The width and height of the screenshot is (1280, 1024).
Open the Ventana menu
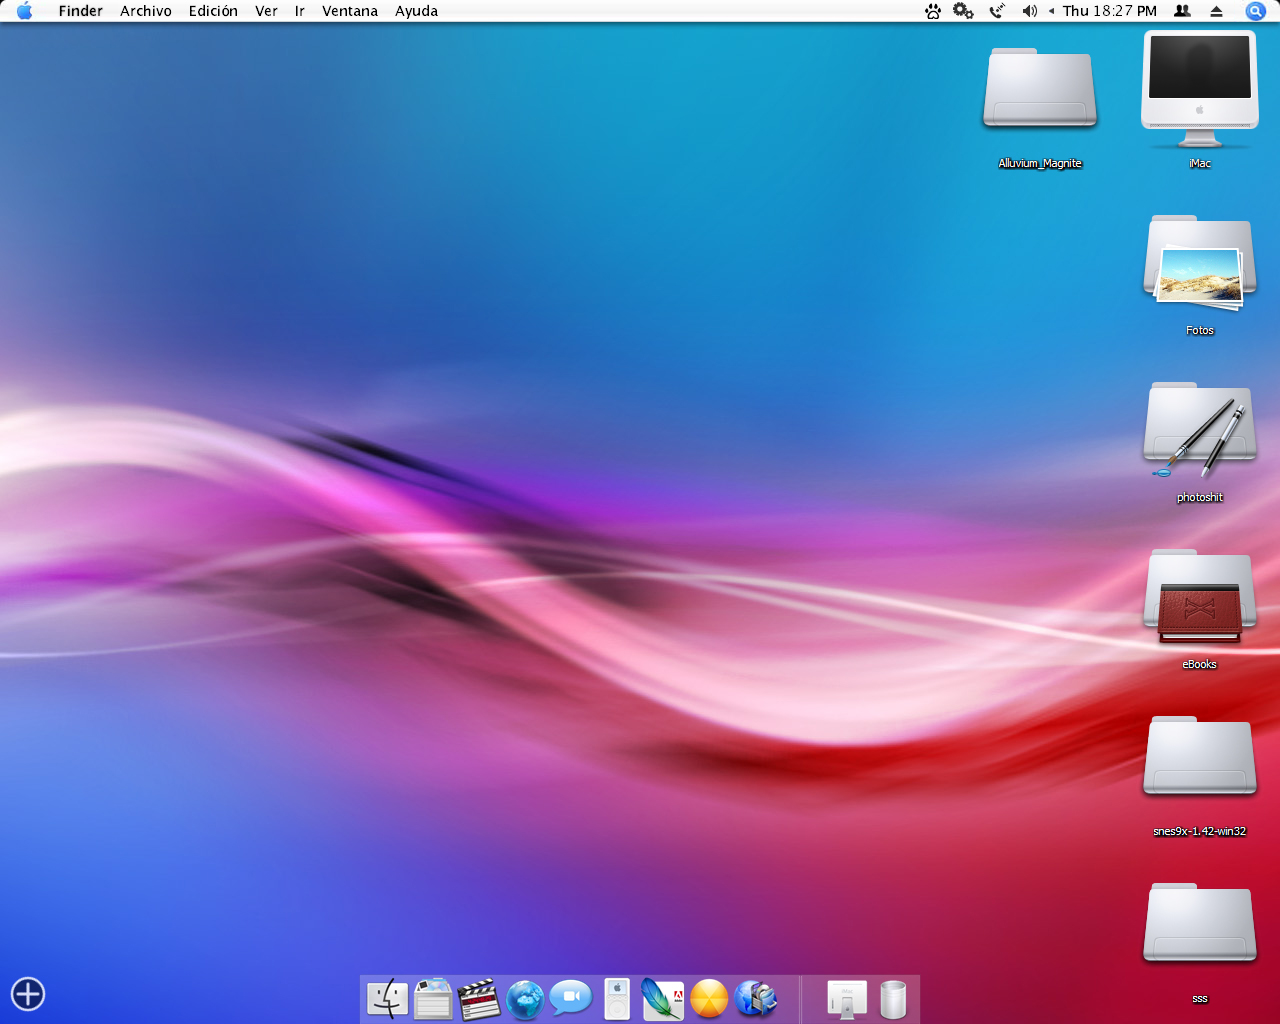pos(350,11)
